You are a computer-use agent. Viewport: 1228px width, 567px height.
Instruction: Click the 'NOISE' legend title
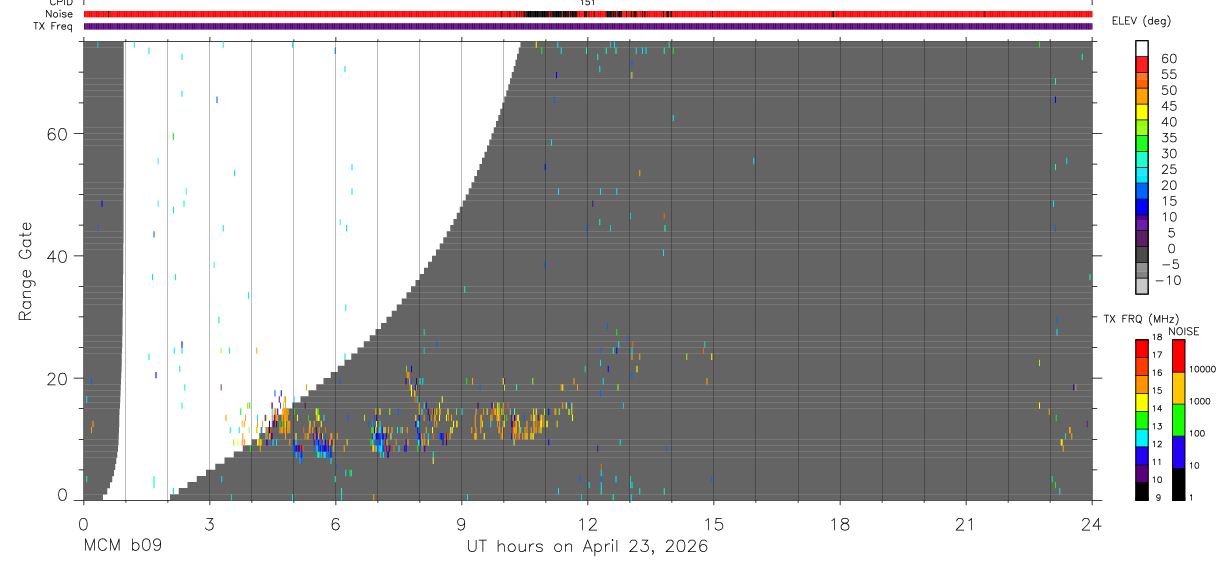coord(1185,331)
